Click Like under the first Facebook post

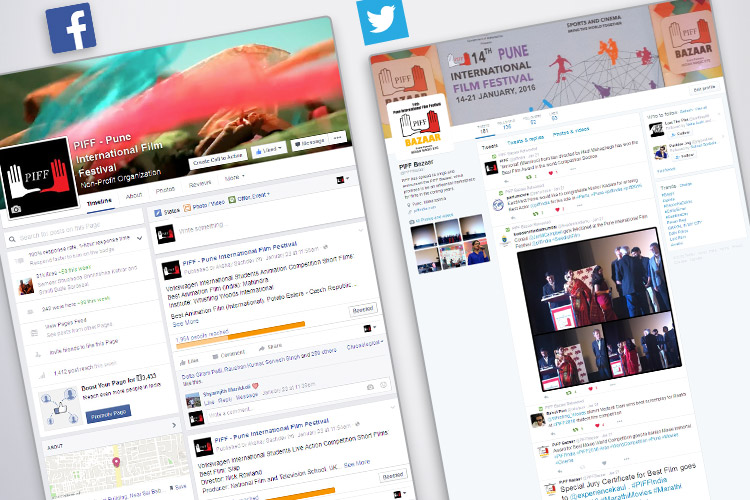(189, 362)
